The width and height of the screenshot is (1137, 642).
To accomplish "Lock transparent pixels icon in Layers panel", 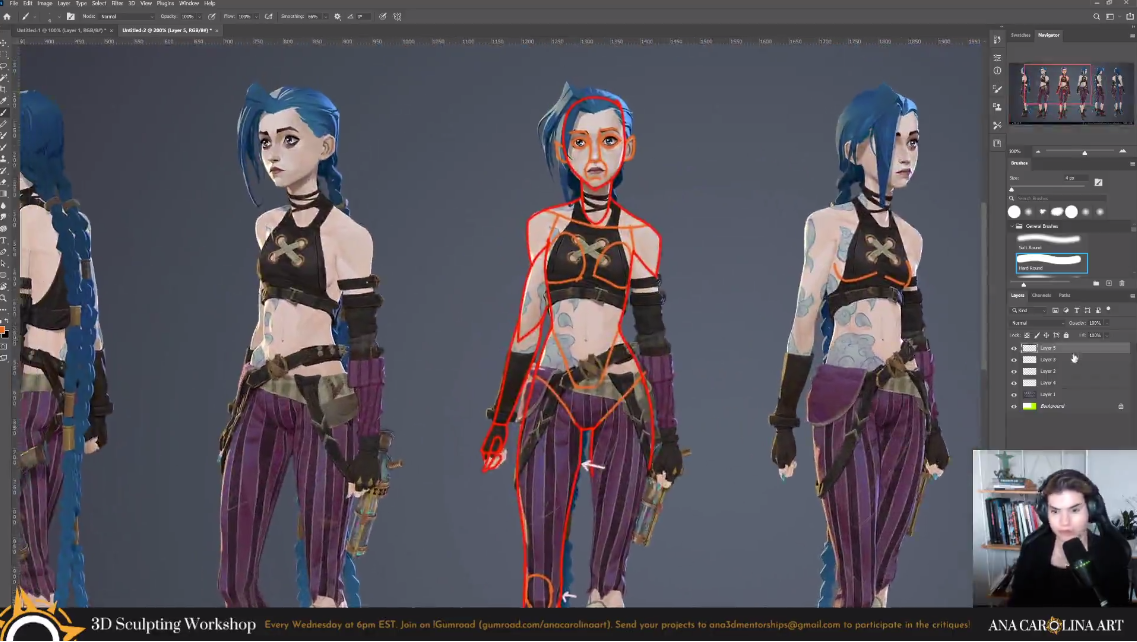I will pyautogui.click(x=1027, y=335).
